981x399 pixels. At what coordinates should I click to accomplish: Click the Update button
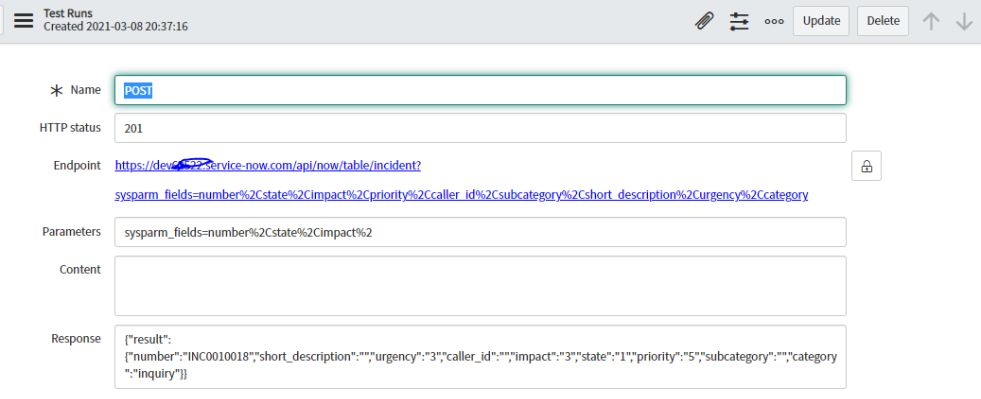tap(821, 21)
